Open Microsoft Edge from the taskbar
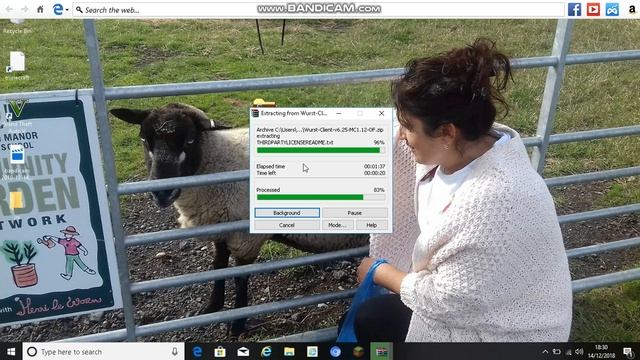640x360 pixels. tap(197, 351)
